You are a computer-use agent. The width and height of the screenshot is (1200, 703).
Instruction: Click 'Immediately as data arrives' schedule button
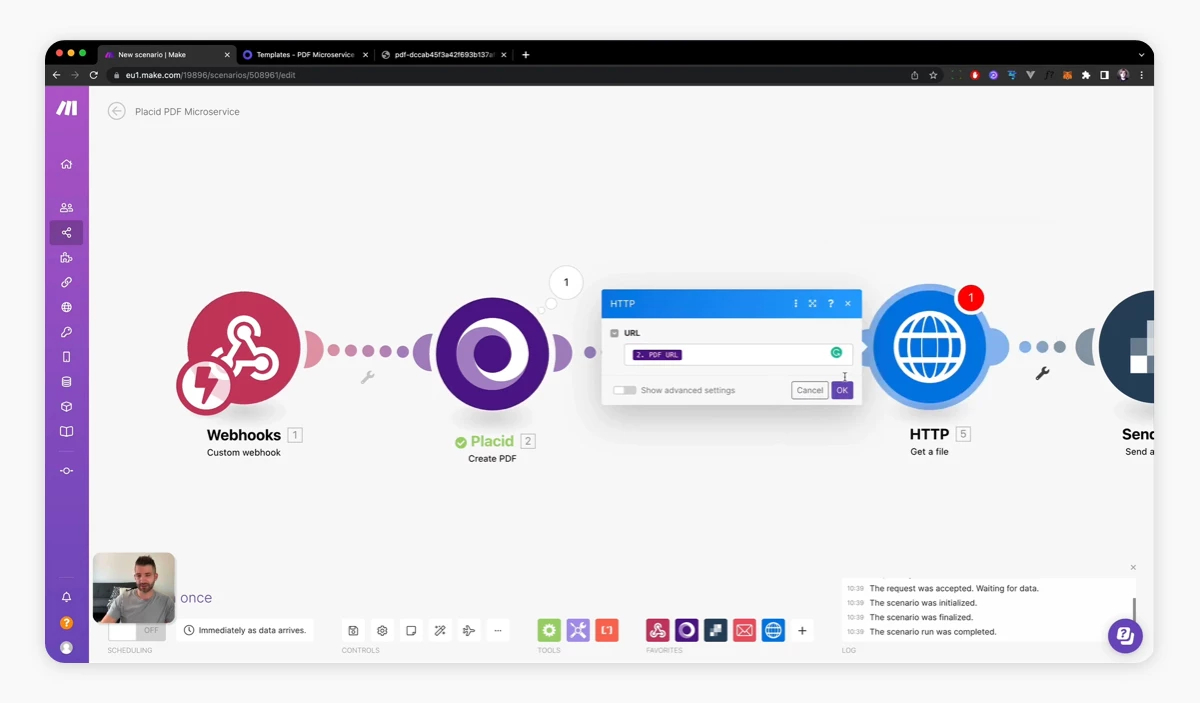tap(245, 631)
